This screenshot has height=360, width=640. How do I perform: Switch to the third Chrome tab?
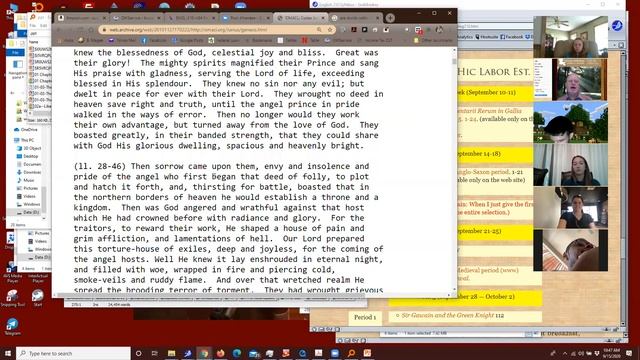click(191, 18)
